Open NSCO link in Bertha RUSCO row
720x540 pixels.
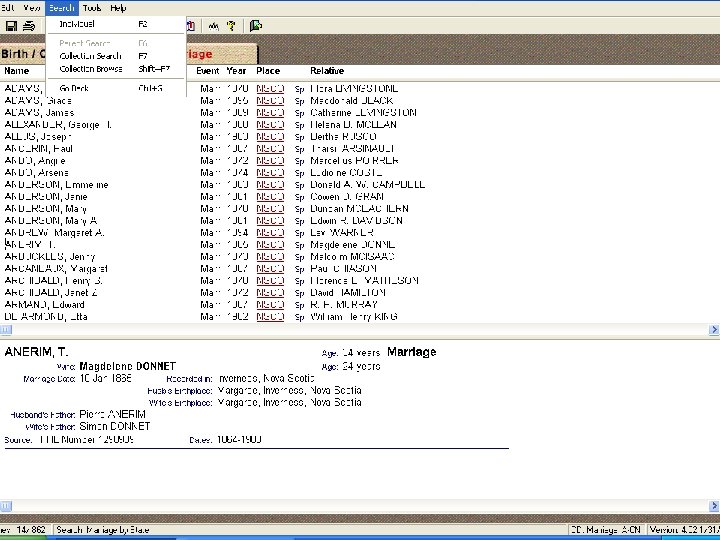tap(270, 137)
